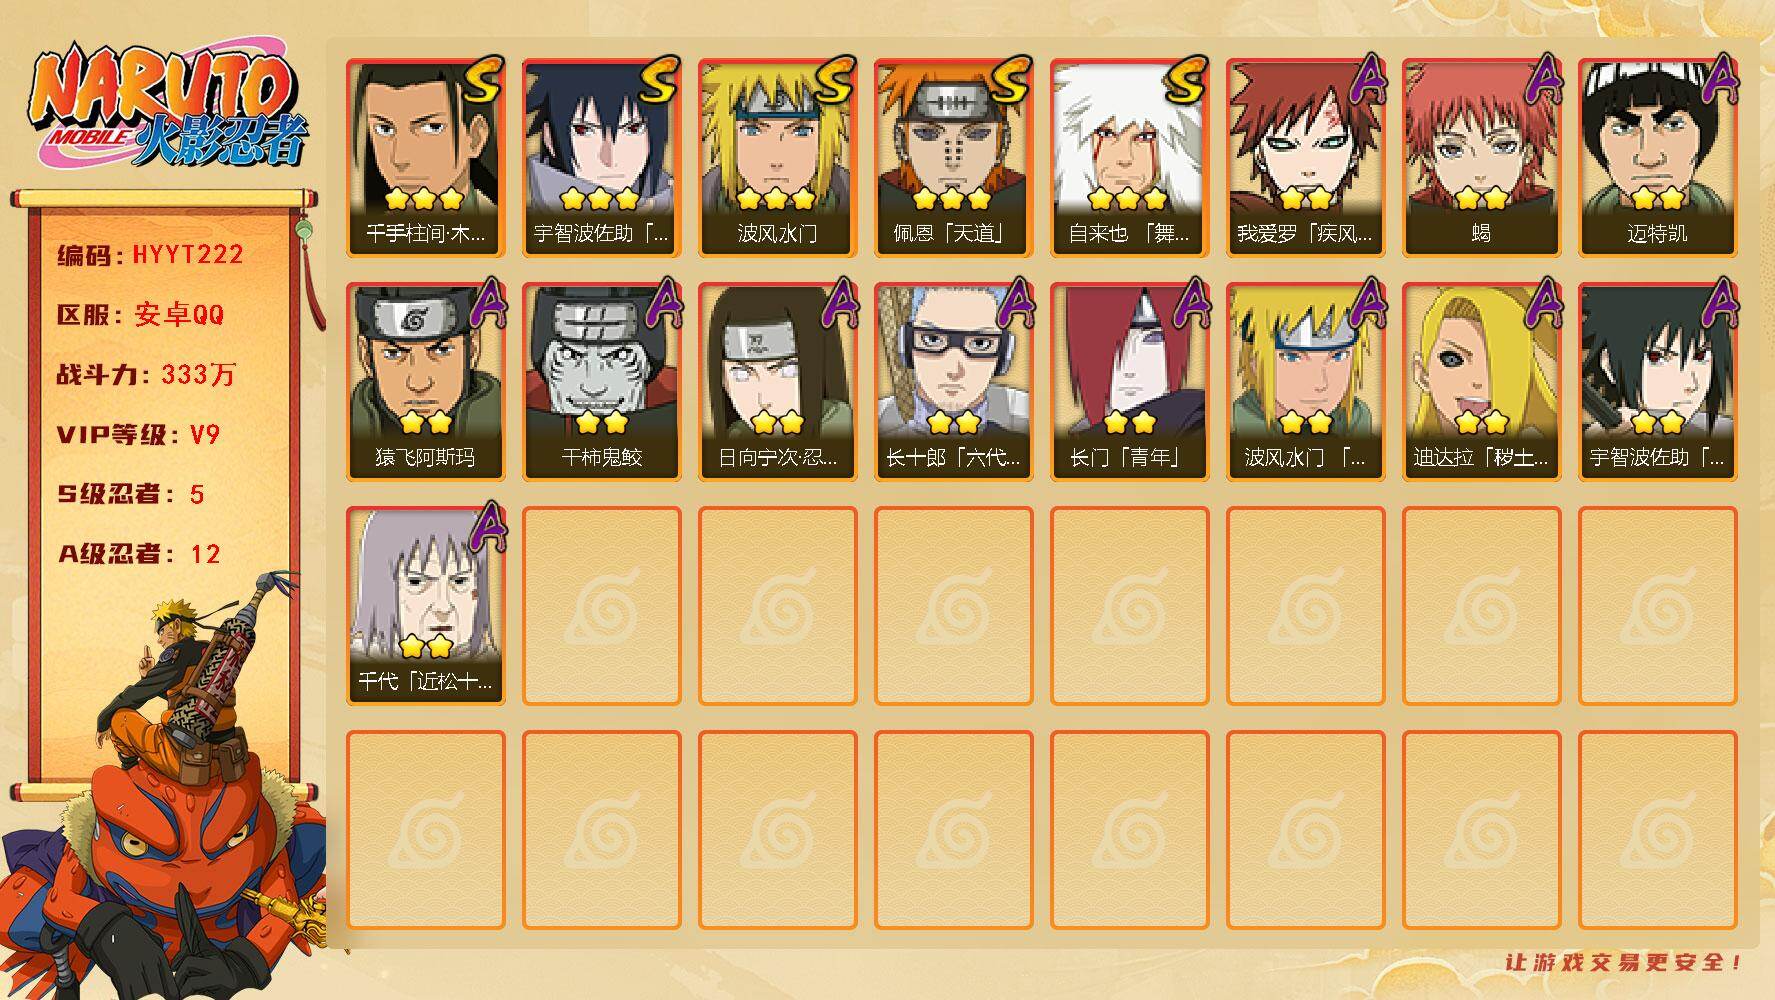Click the 波风水门 S-rank ninja portrait
Image resolution: width=1775 pixels, height=1000 pixels.
point(777,157)
